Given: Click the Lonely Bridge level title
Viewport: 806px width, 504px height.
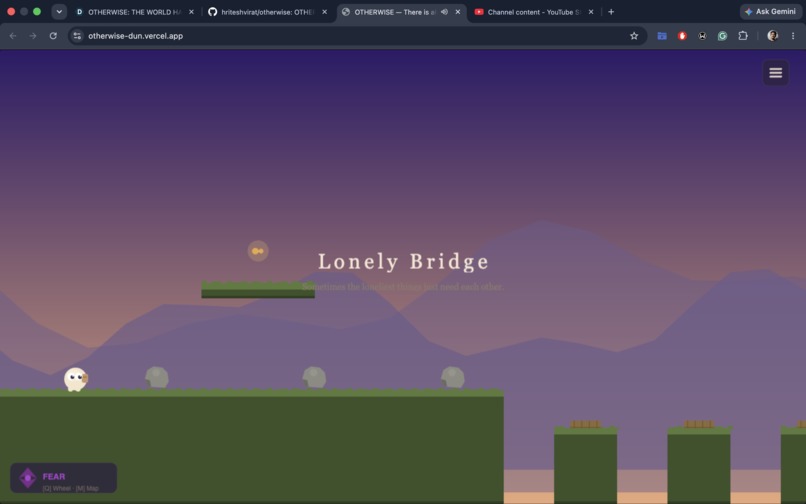Looking at the screenshot, I should (403, 261).
